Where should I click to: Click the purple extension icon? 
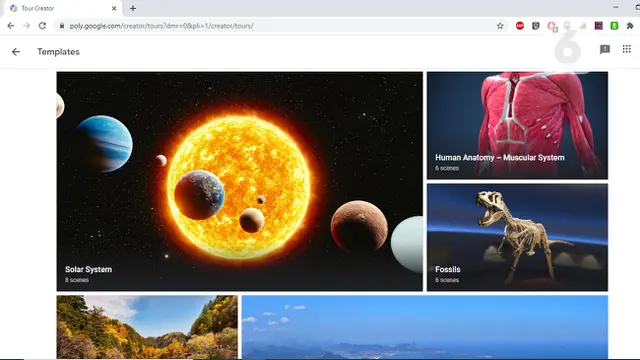tap(598, 26)
